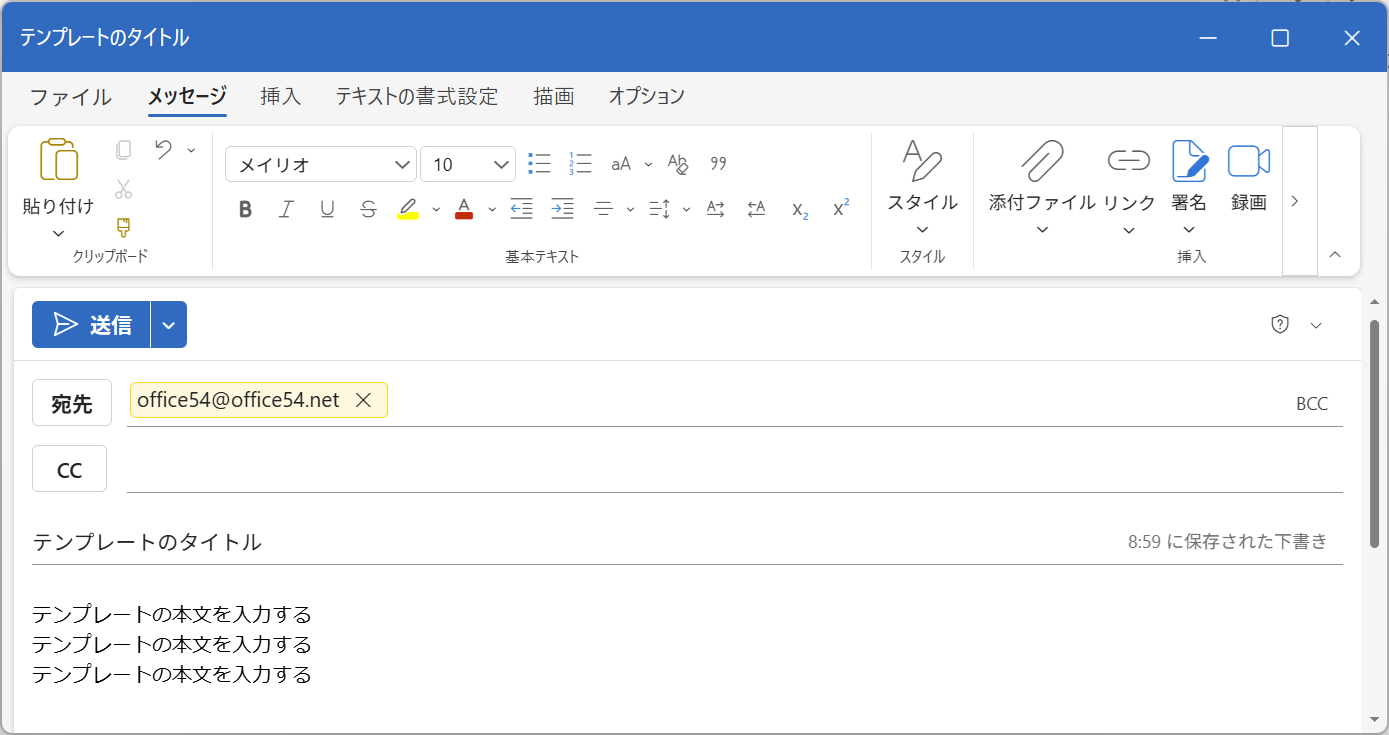
Task: Open the 描画 ribbon tab
Action: [x=553, y=95]
